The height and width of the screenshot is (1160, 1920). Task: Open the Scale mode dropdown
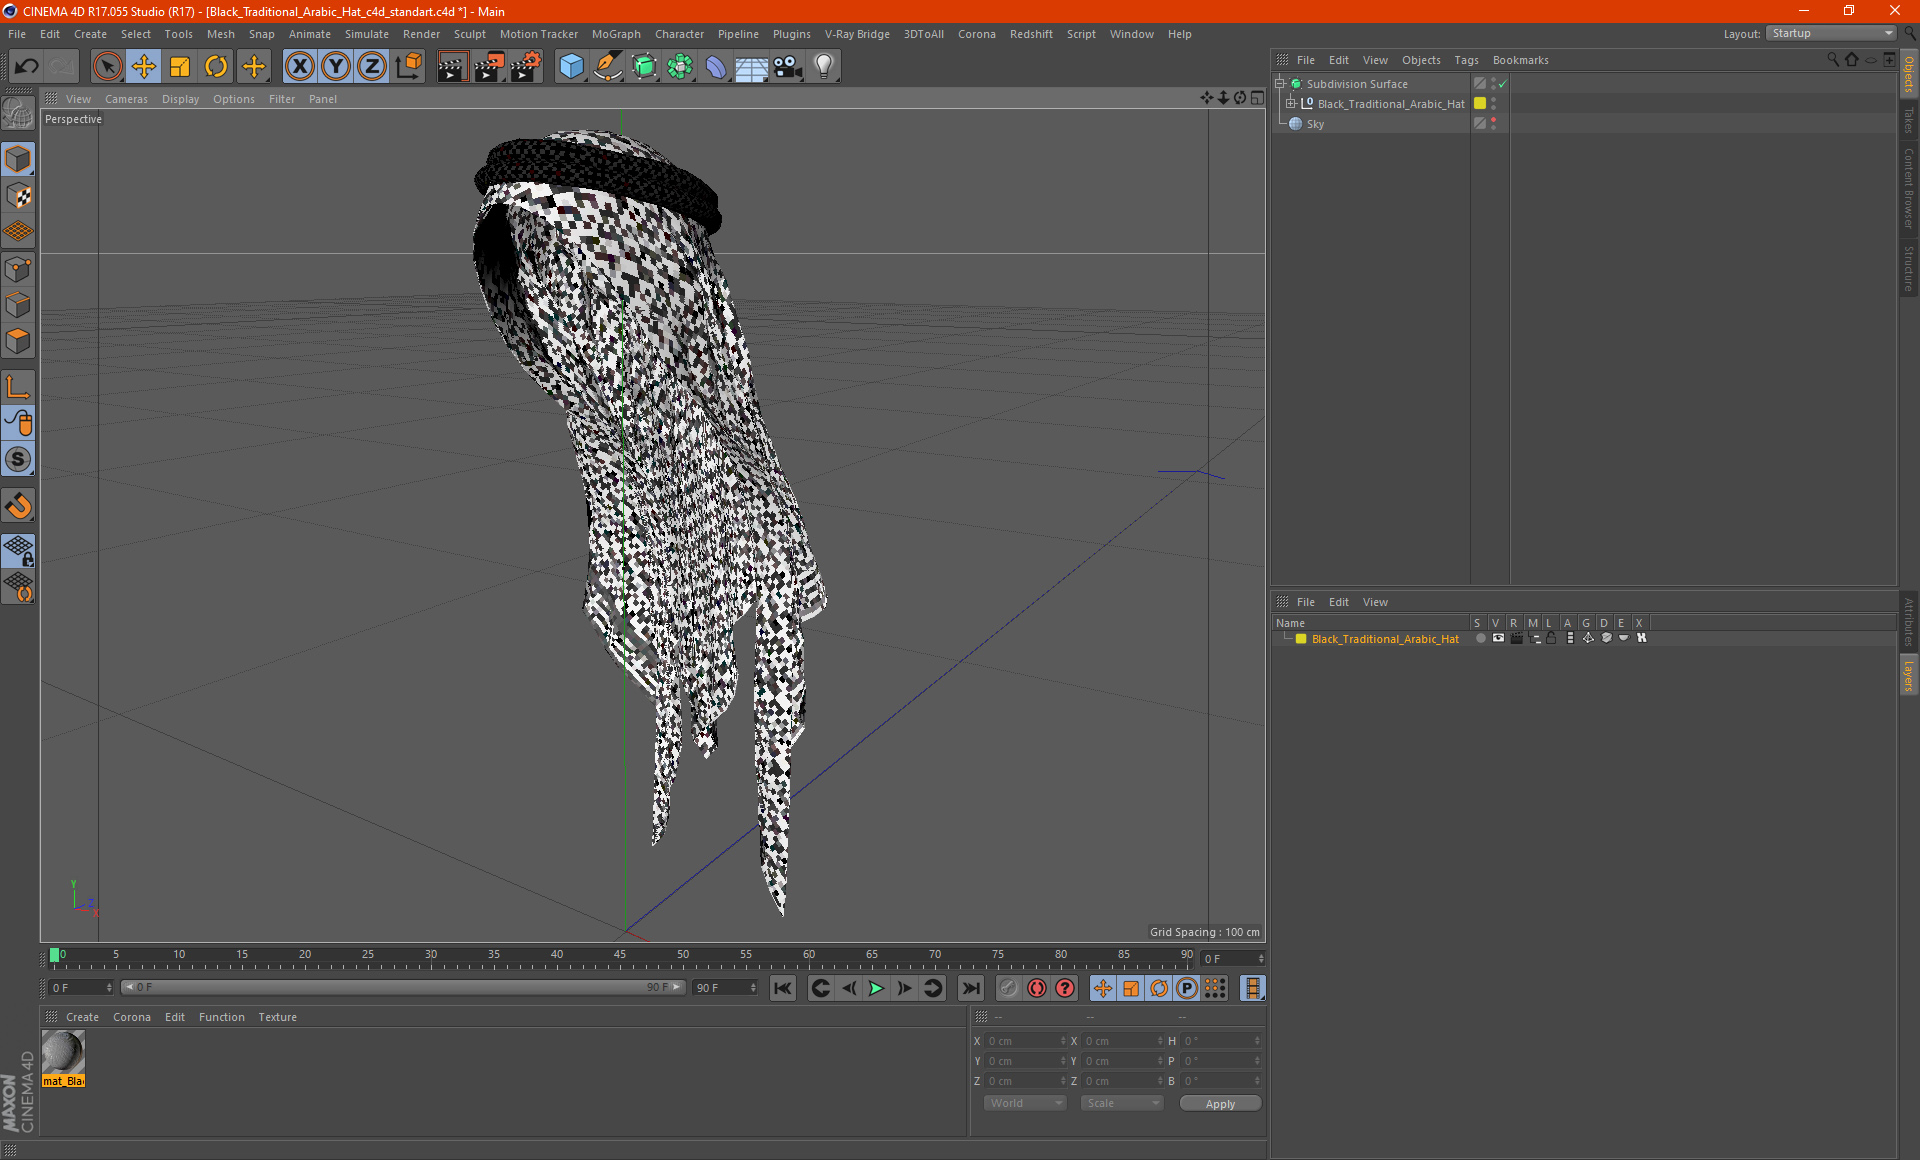1122,1103
